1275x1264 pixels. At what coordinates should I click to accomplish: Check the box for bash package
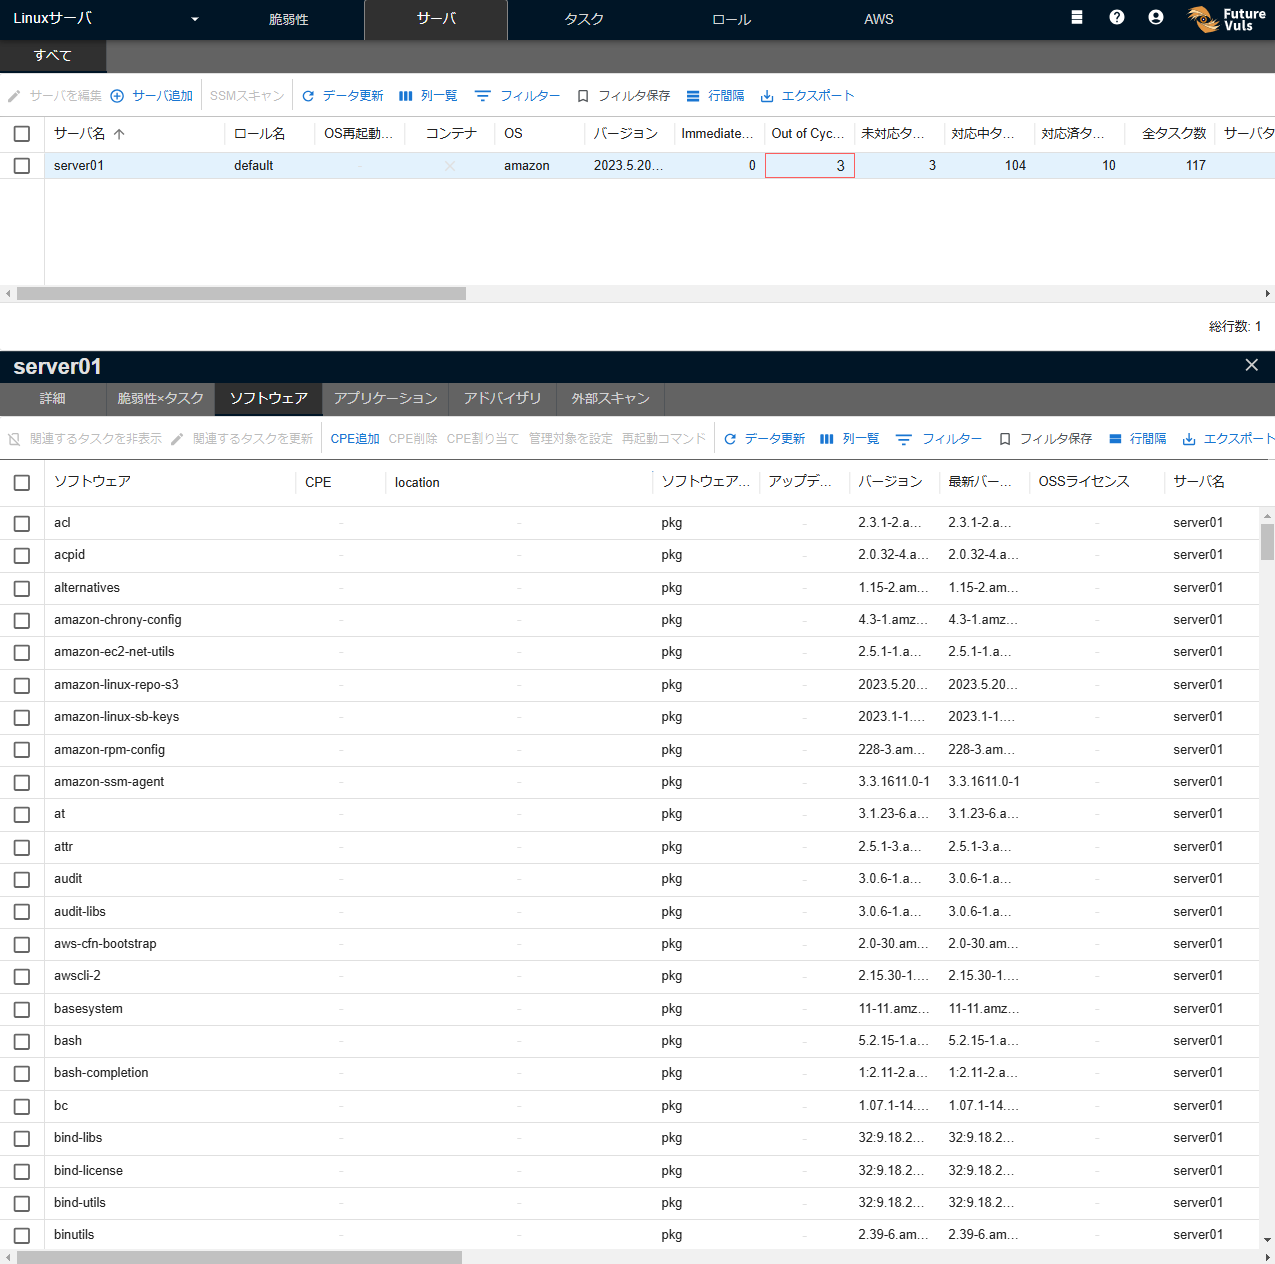coord(22,1041)
